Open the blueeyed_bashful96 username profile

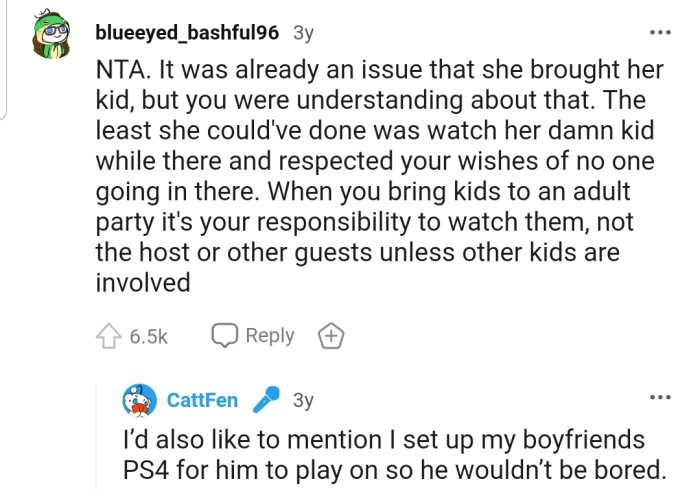186,32
